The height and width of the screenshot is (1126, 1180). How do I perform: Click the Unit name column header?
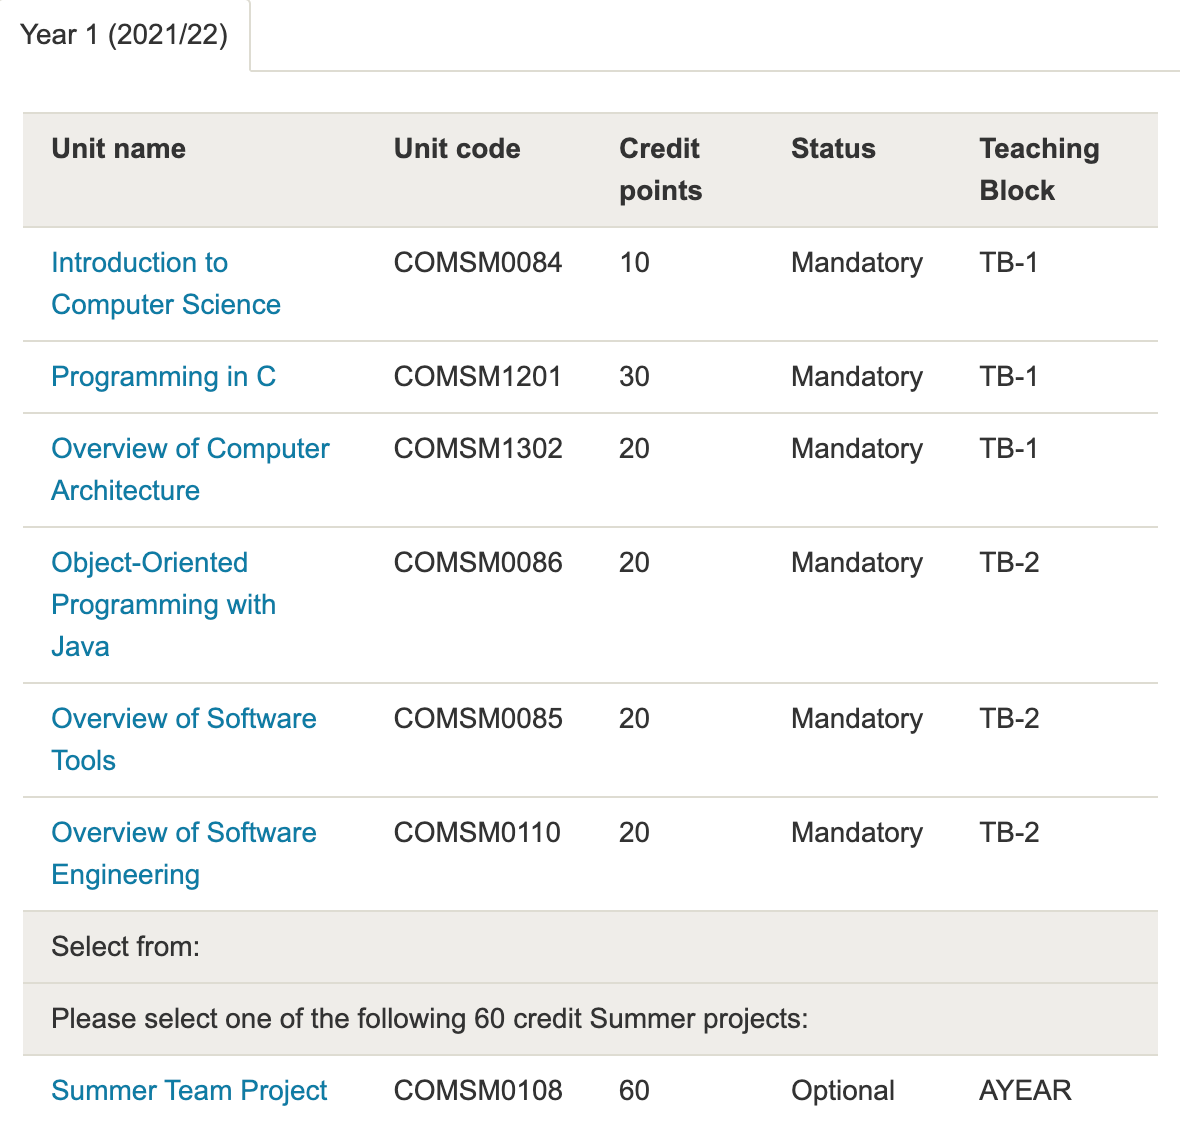point(118,148)
